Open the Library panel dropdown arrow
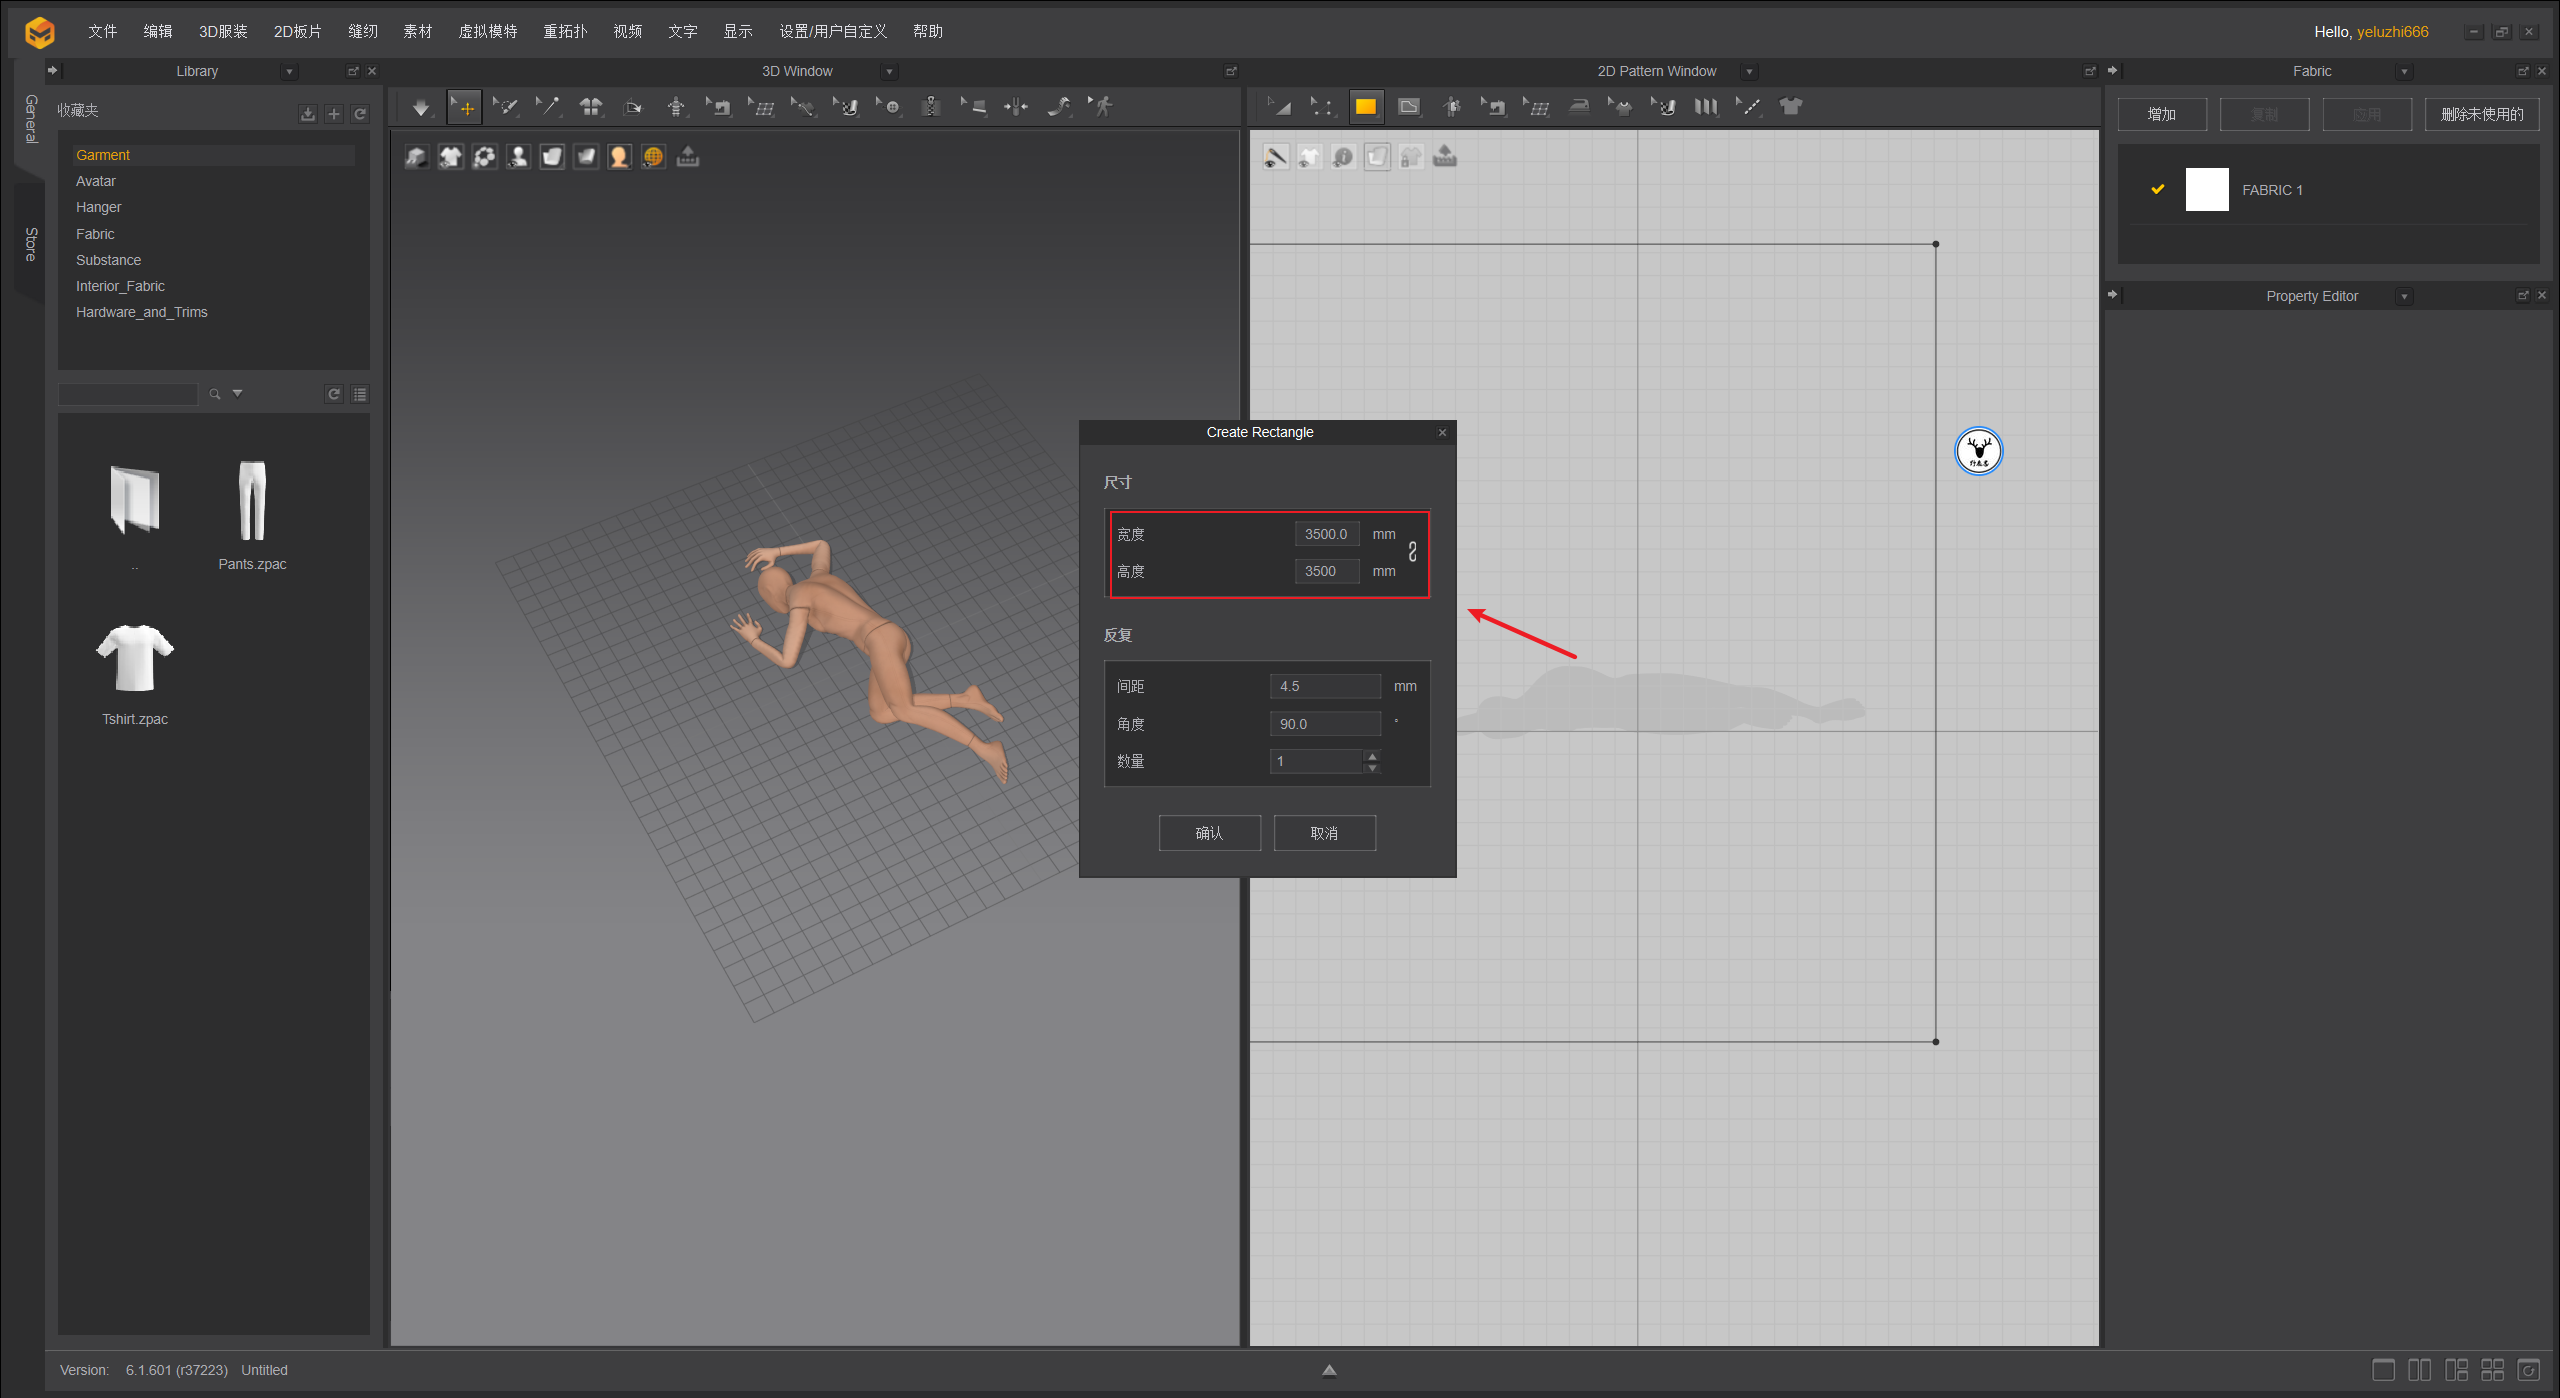 click(289, 72)
